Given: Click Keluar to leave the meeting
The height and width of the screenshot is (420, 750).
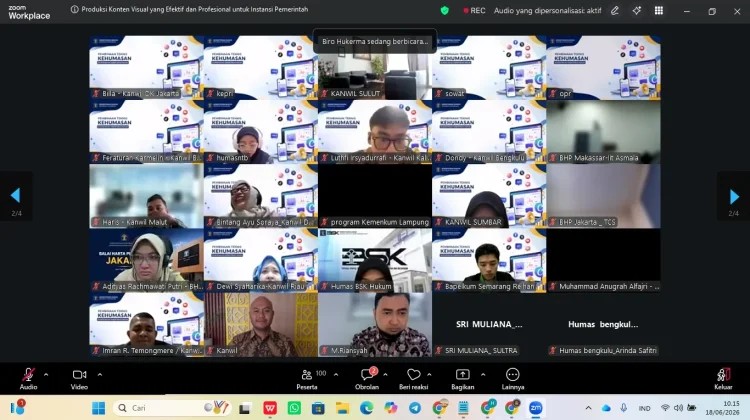Looking at the screenshot, I should (723, 378).
